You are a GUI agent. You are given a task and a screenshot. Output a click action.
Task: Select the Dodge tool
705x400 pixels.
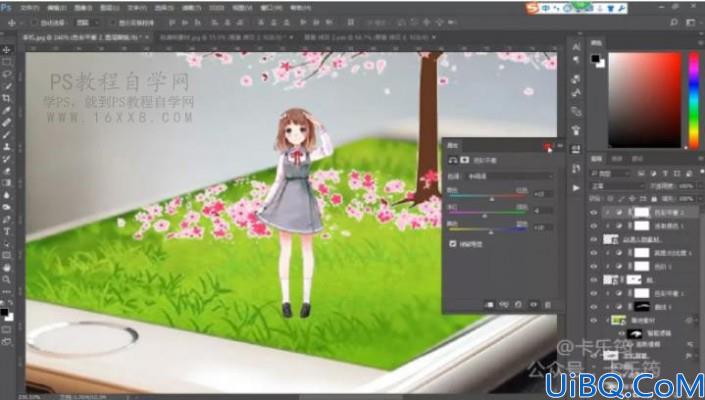7,208
